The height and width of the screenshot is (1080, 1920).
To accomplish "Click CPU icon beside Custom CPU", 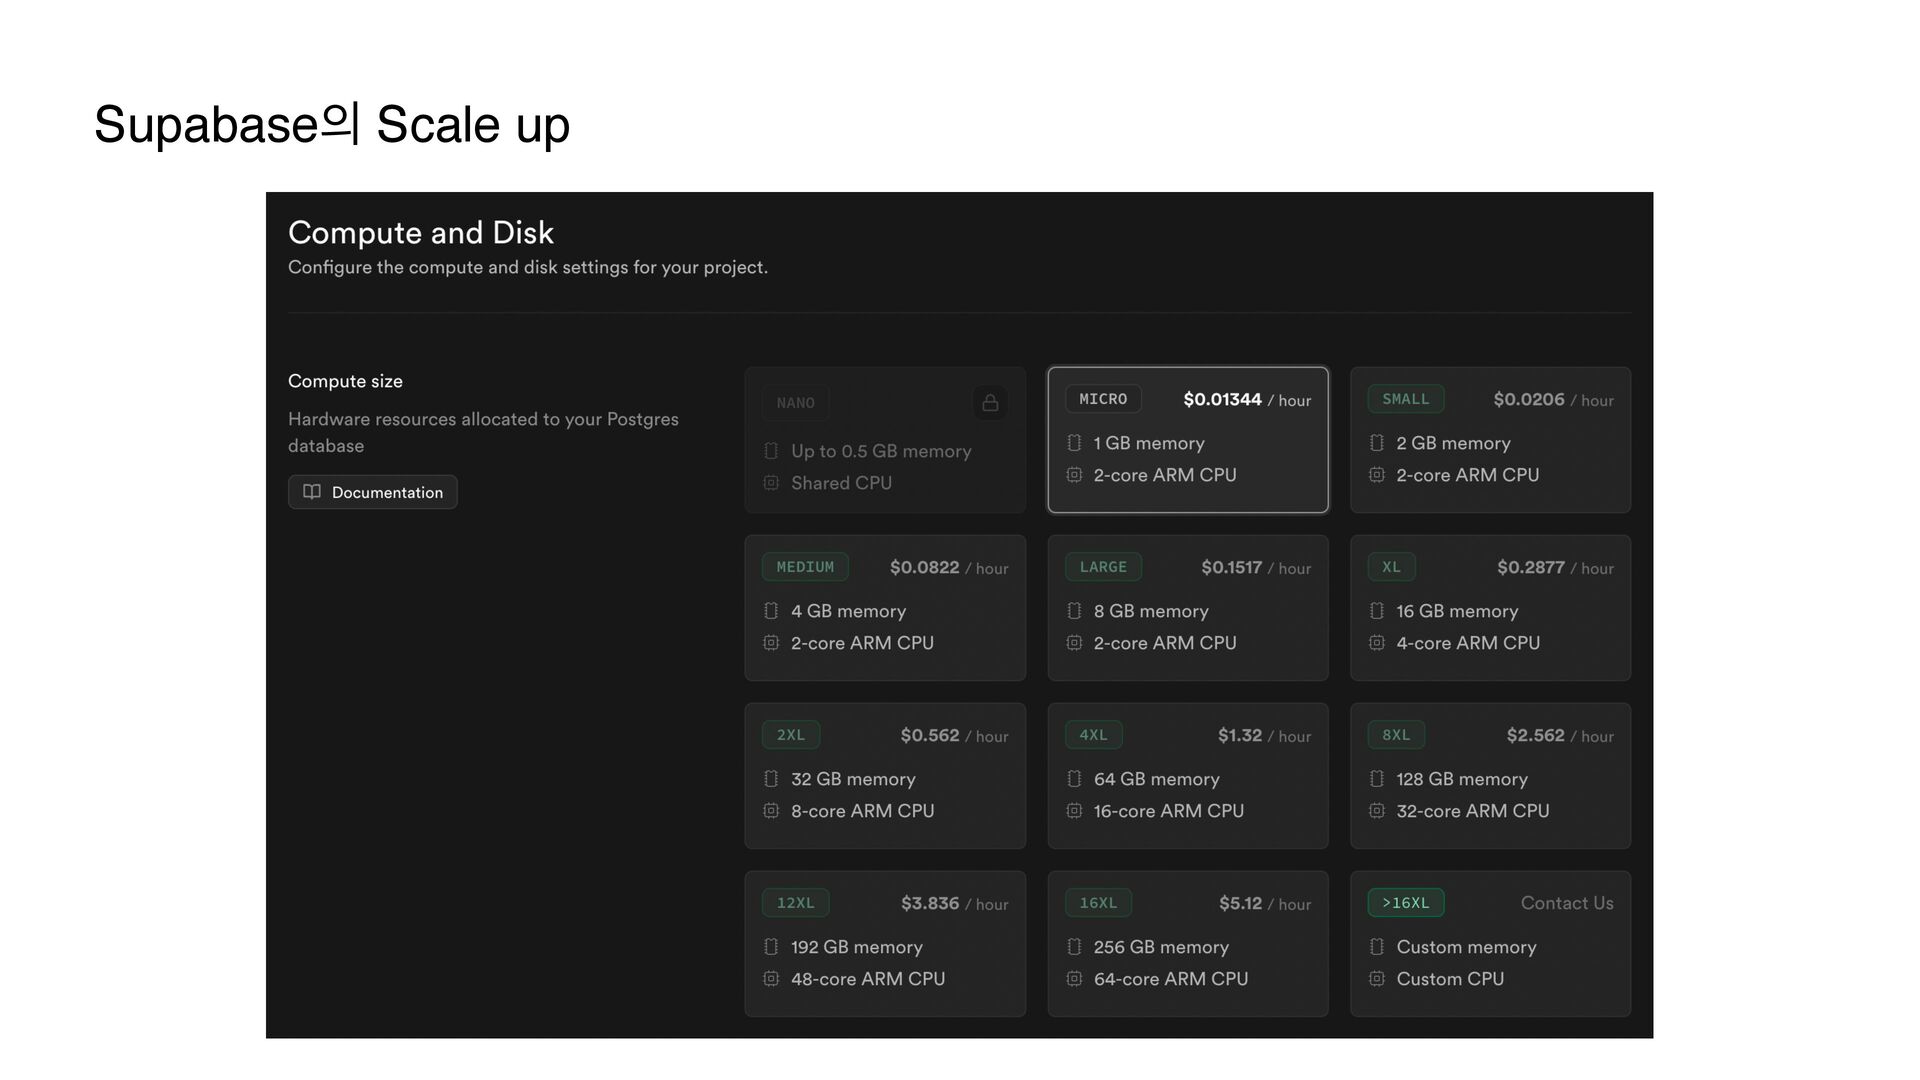I will click(1377, 979).
